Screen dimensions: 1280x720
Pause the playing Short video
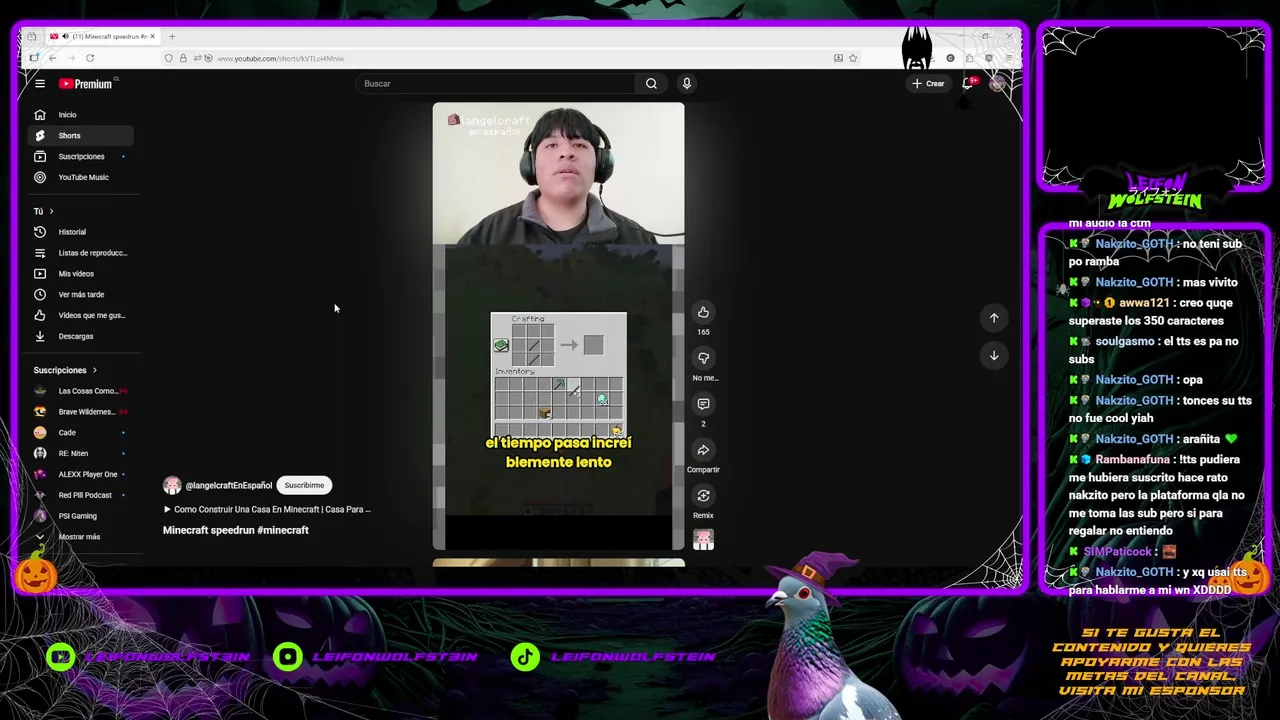558,326
